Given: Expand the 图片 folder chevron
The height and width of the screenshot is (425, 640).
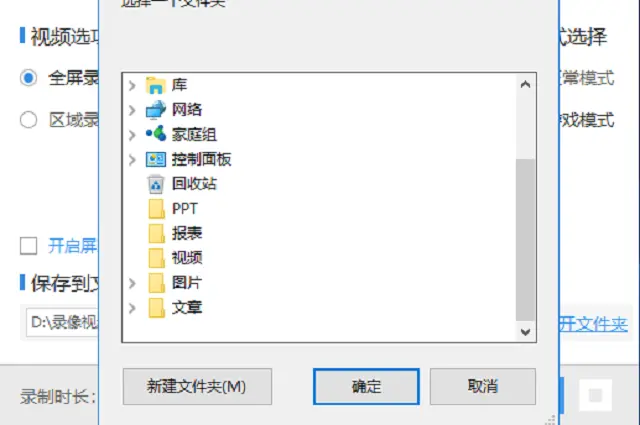Looking at the screenshot, I should pyautogui.click(x=132, y=283).
